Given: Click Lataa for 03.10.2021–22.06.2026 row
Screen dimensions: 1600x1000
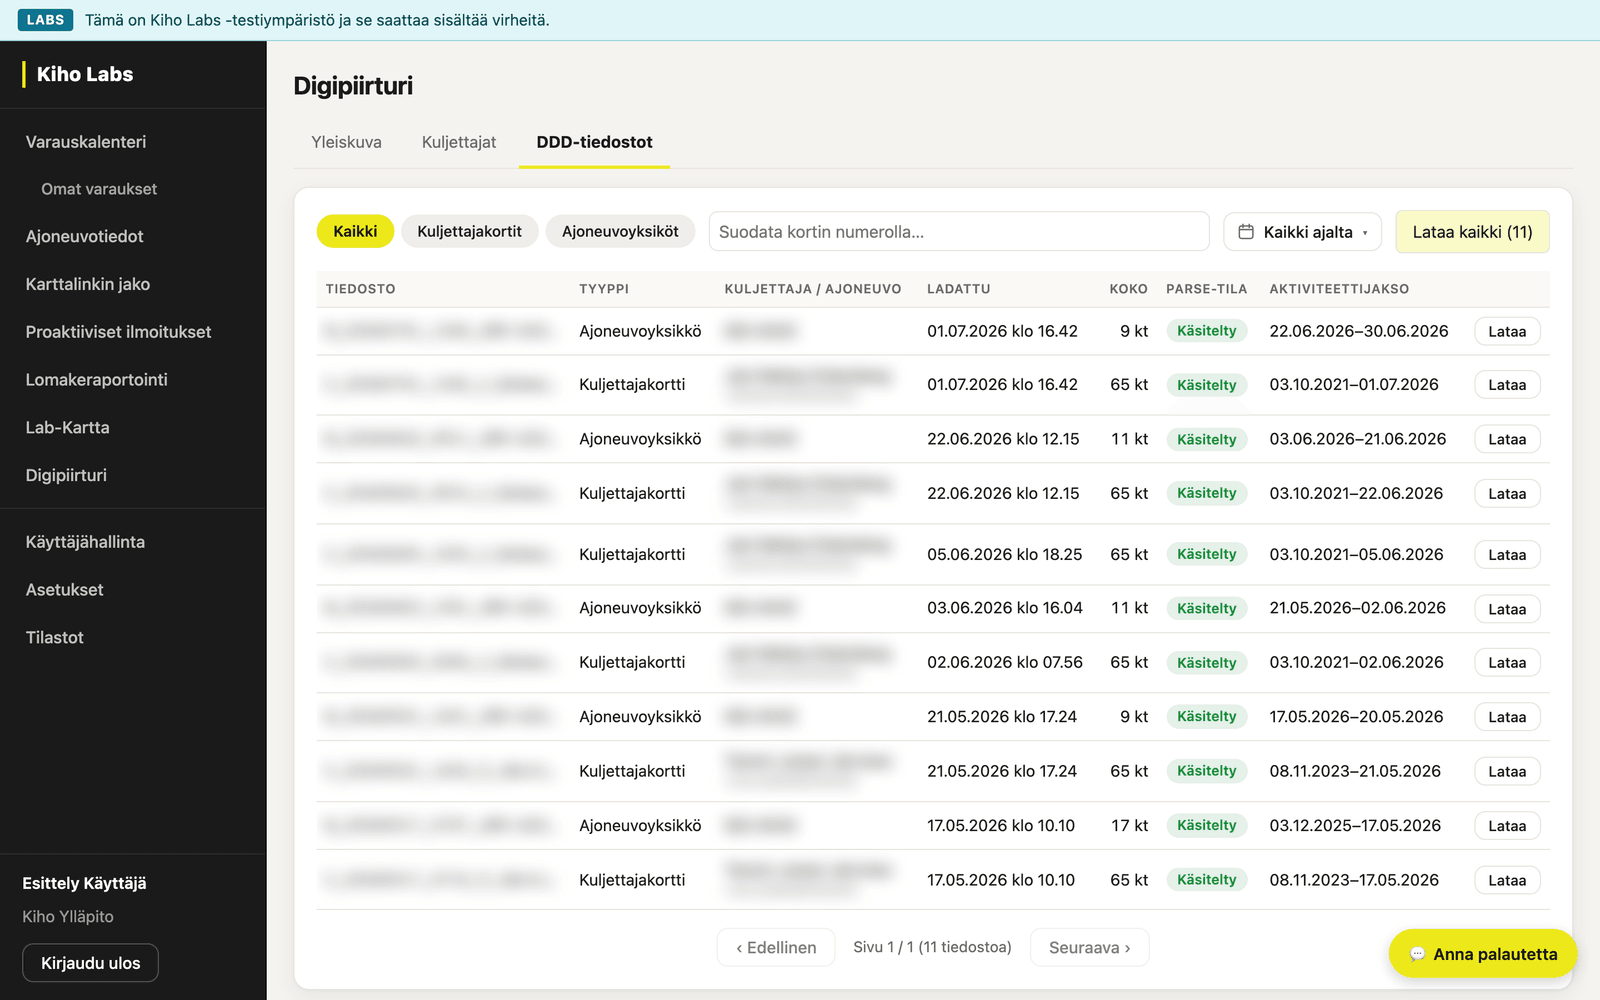Looking at the screenshot, I should [1507, 494].
